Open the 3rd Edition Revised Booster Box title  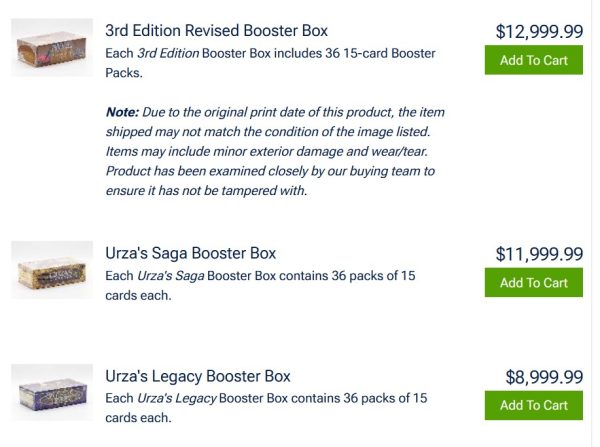coord(216,31)
